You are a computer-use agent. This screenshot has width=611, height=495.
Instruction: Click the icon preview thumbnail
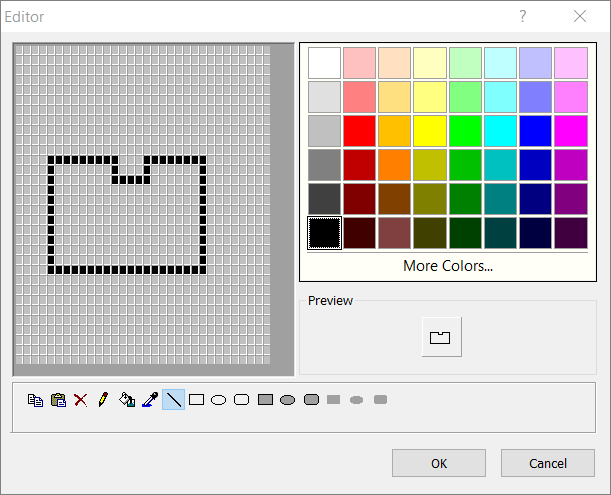(x=440, y=338)
